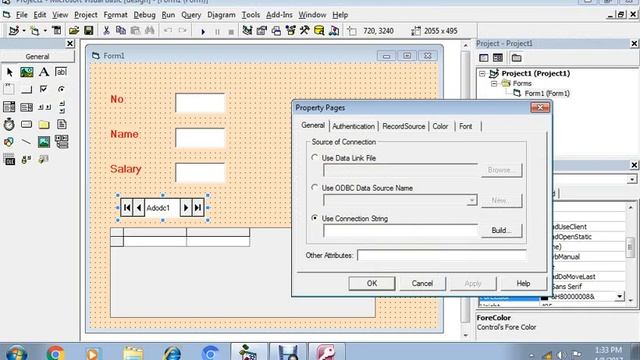Click View Object icon in Project panel
The image size is (640, 360).
pyautogui.click(x=498, y=58)
